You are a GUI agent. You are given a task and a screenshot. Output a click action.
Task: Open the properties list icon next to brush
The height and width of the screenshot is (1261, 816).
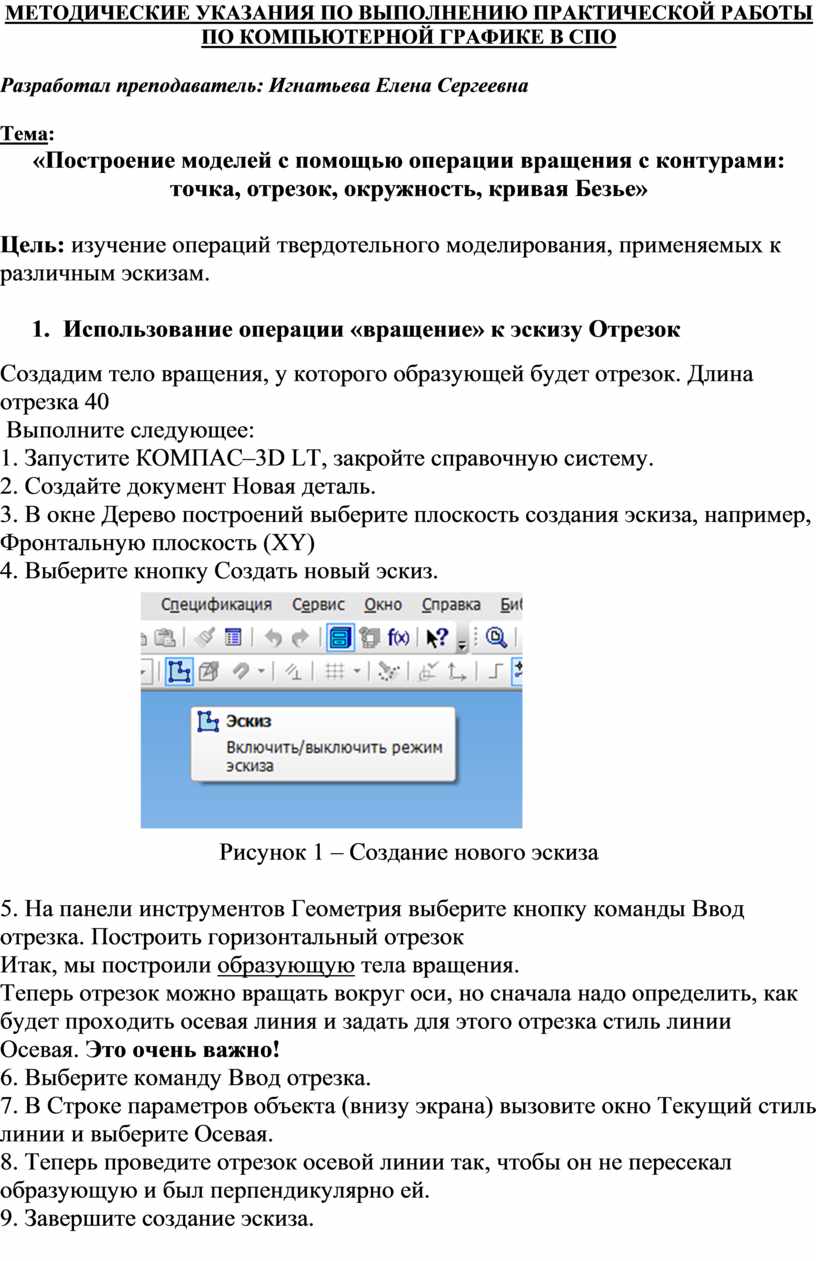pyautogui.click(x=233, y=638)
